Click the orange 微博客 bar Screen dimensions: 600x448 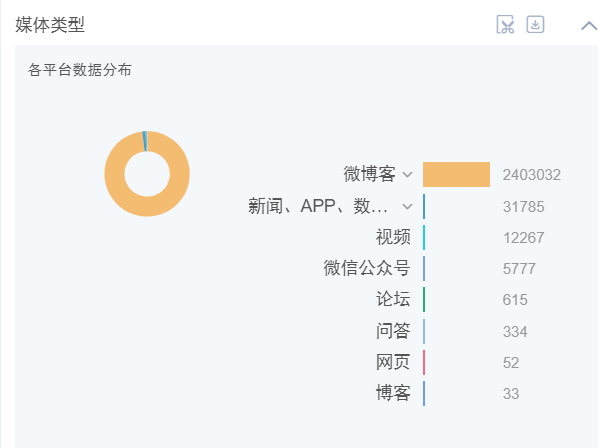tap(456, 174)
